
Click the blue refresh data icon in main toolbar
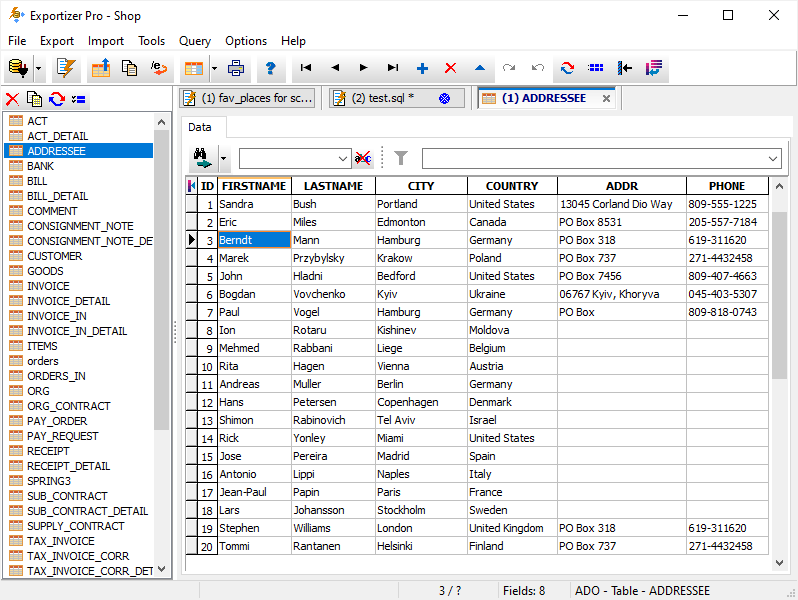pos(567,69)
